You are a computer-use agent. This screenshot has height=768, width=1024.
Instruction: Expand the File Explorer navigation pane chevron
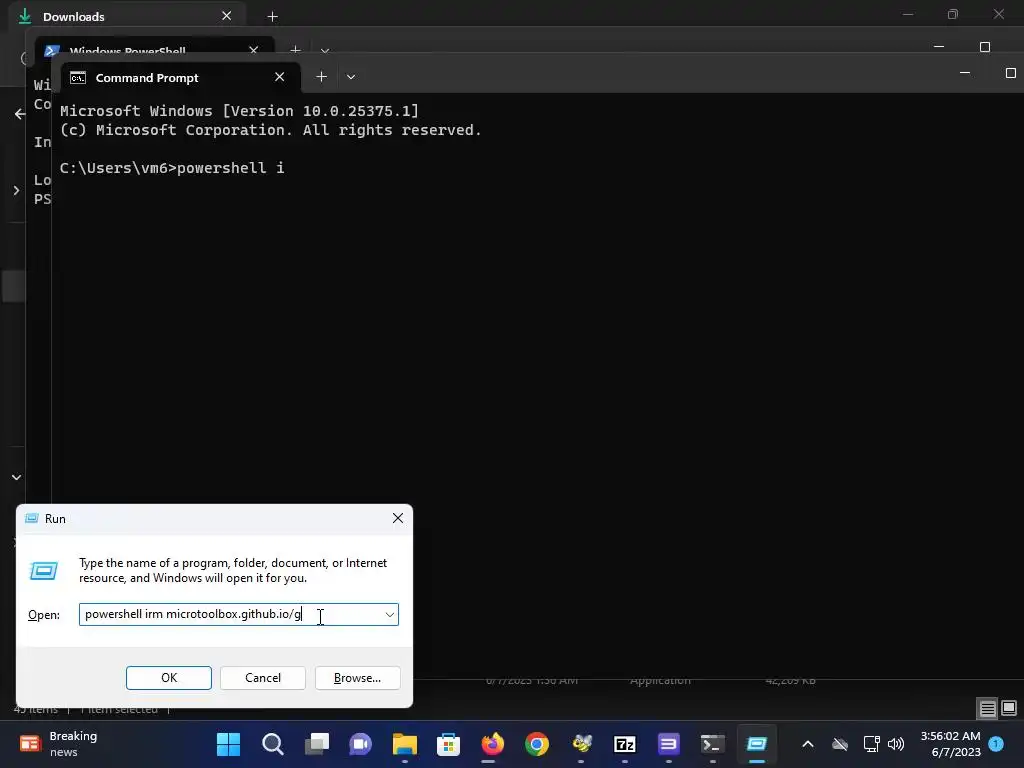pyautogui.click(x=16, y=191)
